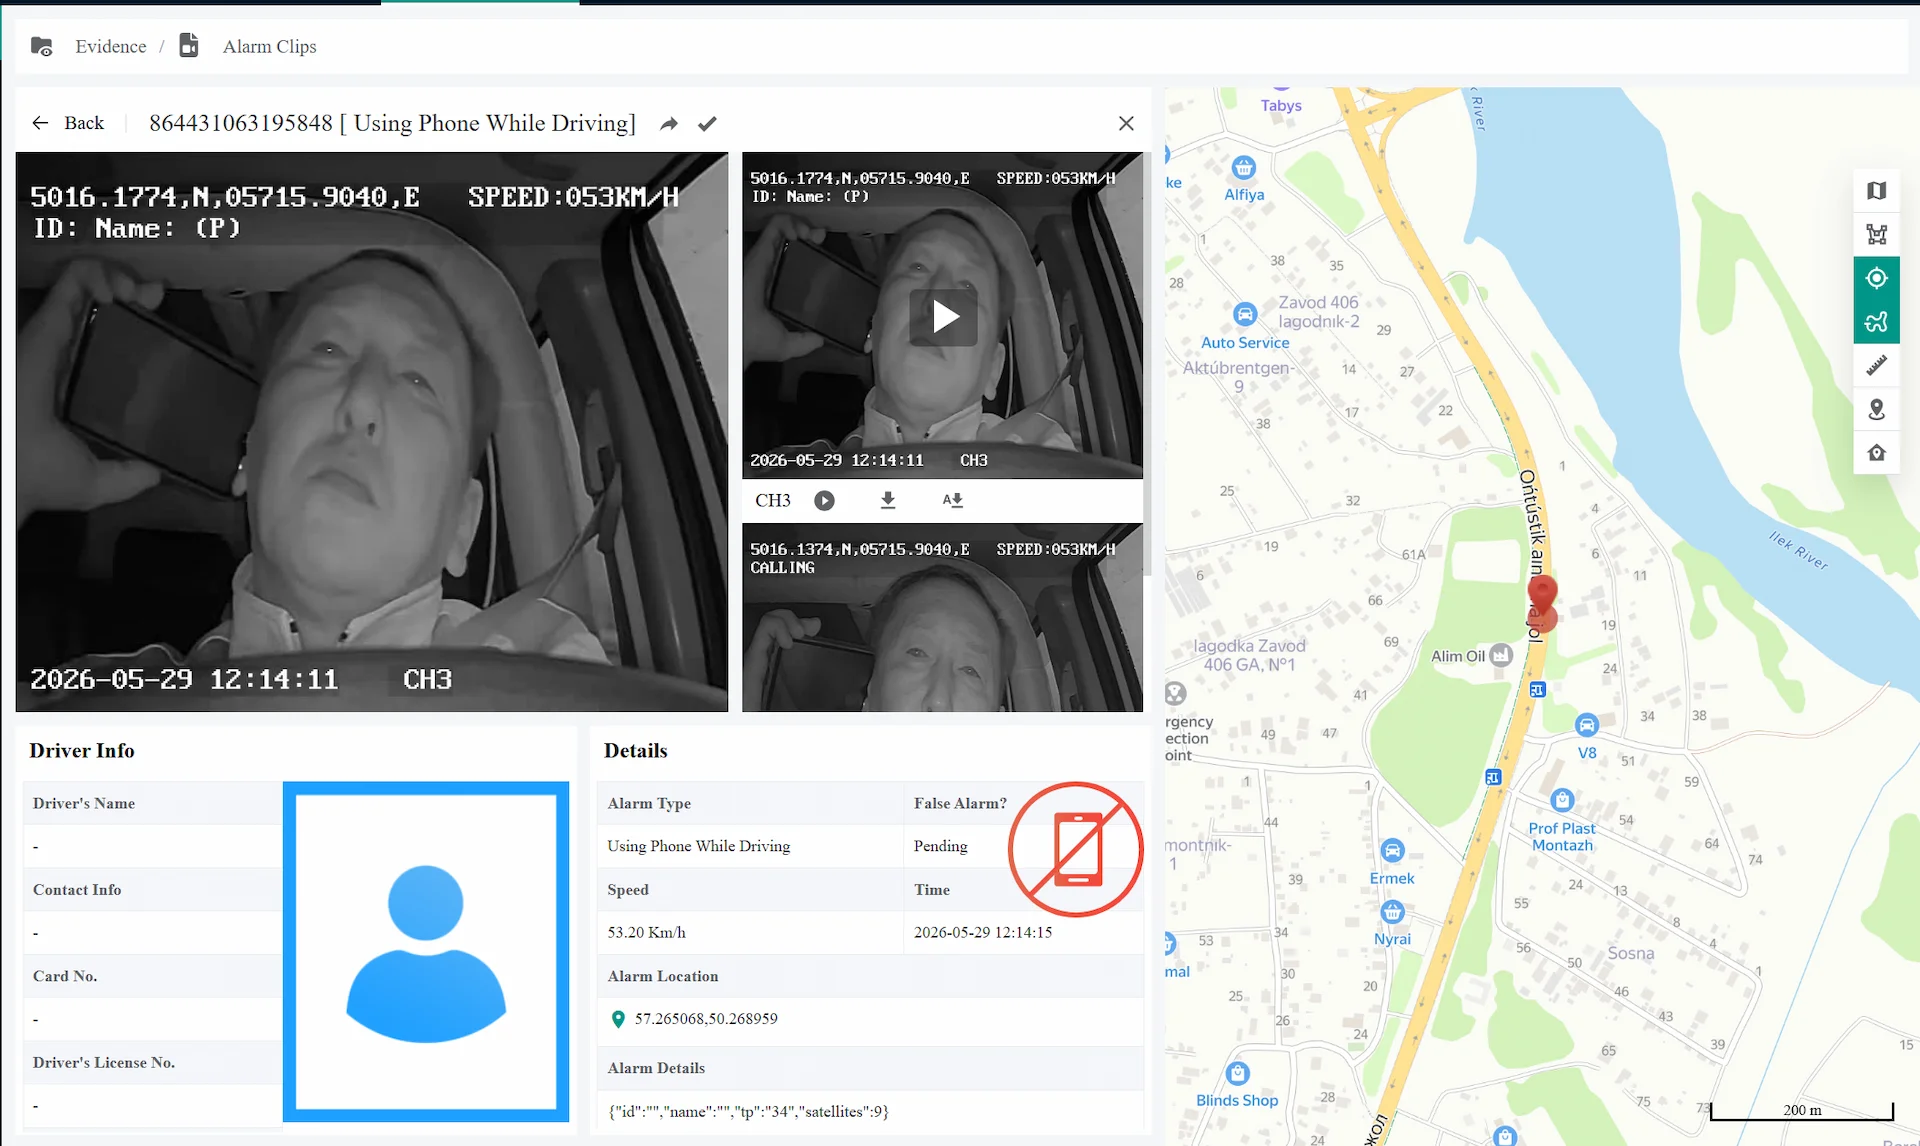
Task: Open the main driver camera image
Action: coord(372,432)
